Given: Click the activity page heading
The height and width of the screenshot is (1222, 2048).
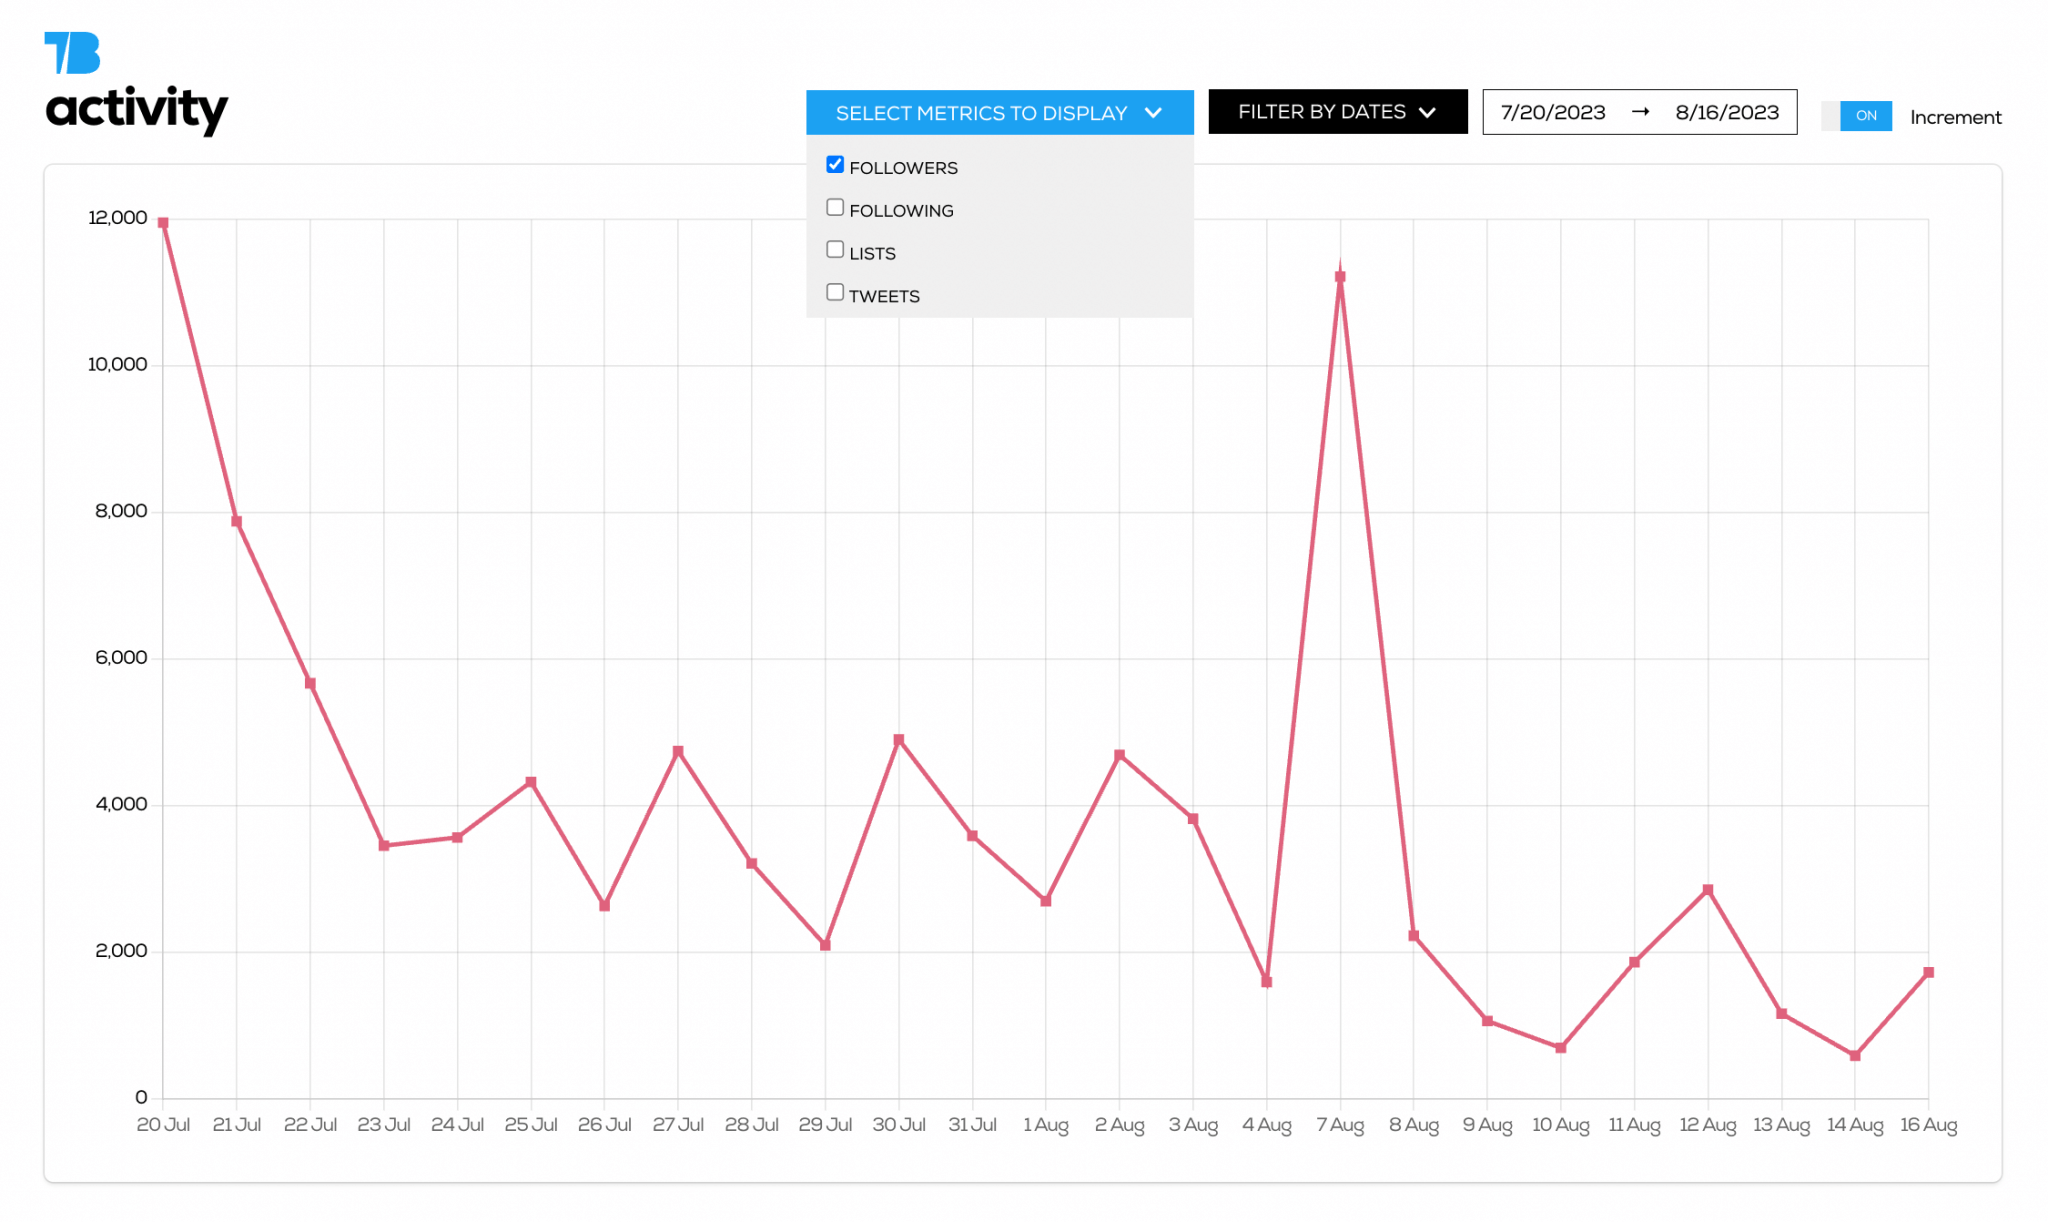Looking at the screenshot, I should pyautogui.click(x=137, y=108).
